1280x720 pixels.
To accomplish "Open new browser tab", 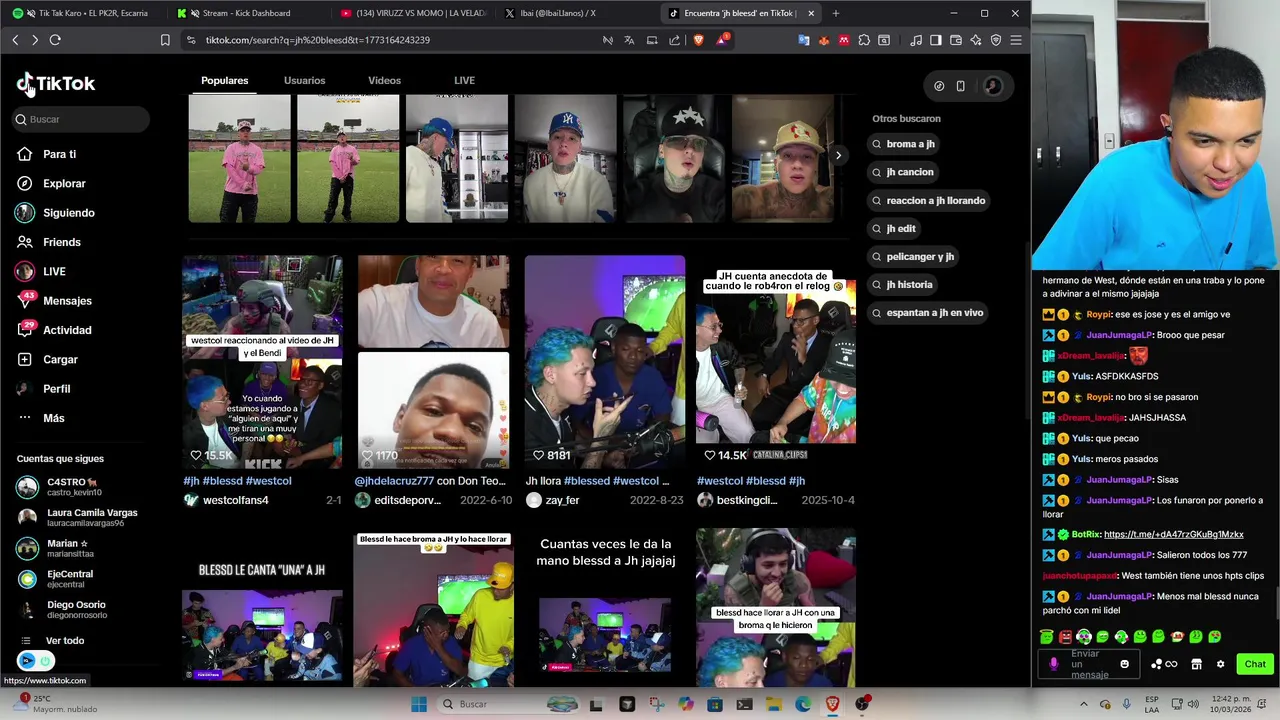I will [836, 13].
